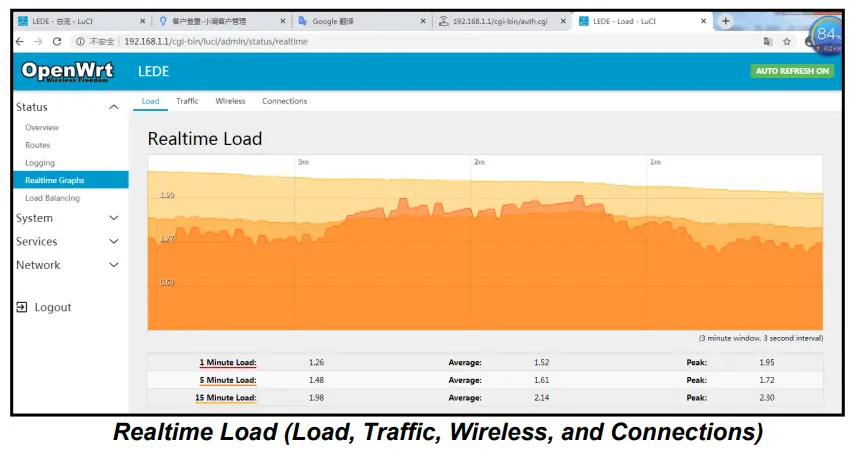Expand the Network menu chevron
Screen dimensions: 854x460
point(114,265)
